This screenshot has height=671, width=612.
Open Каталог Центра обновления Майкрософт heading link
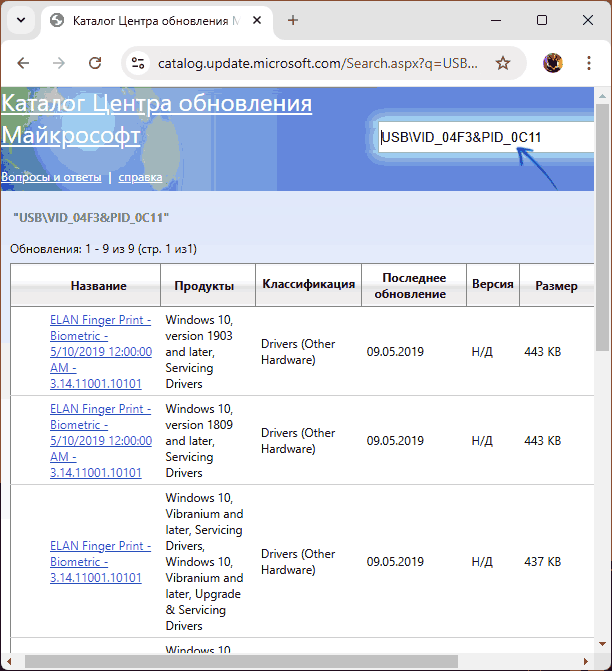[157, 119]
